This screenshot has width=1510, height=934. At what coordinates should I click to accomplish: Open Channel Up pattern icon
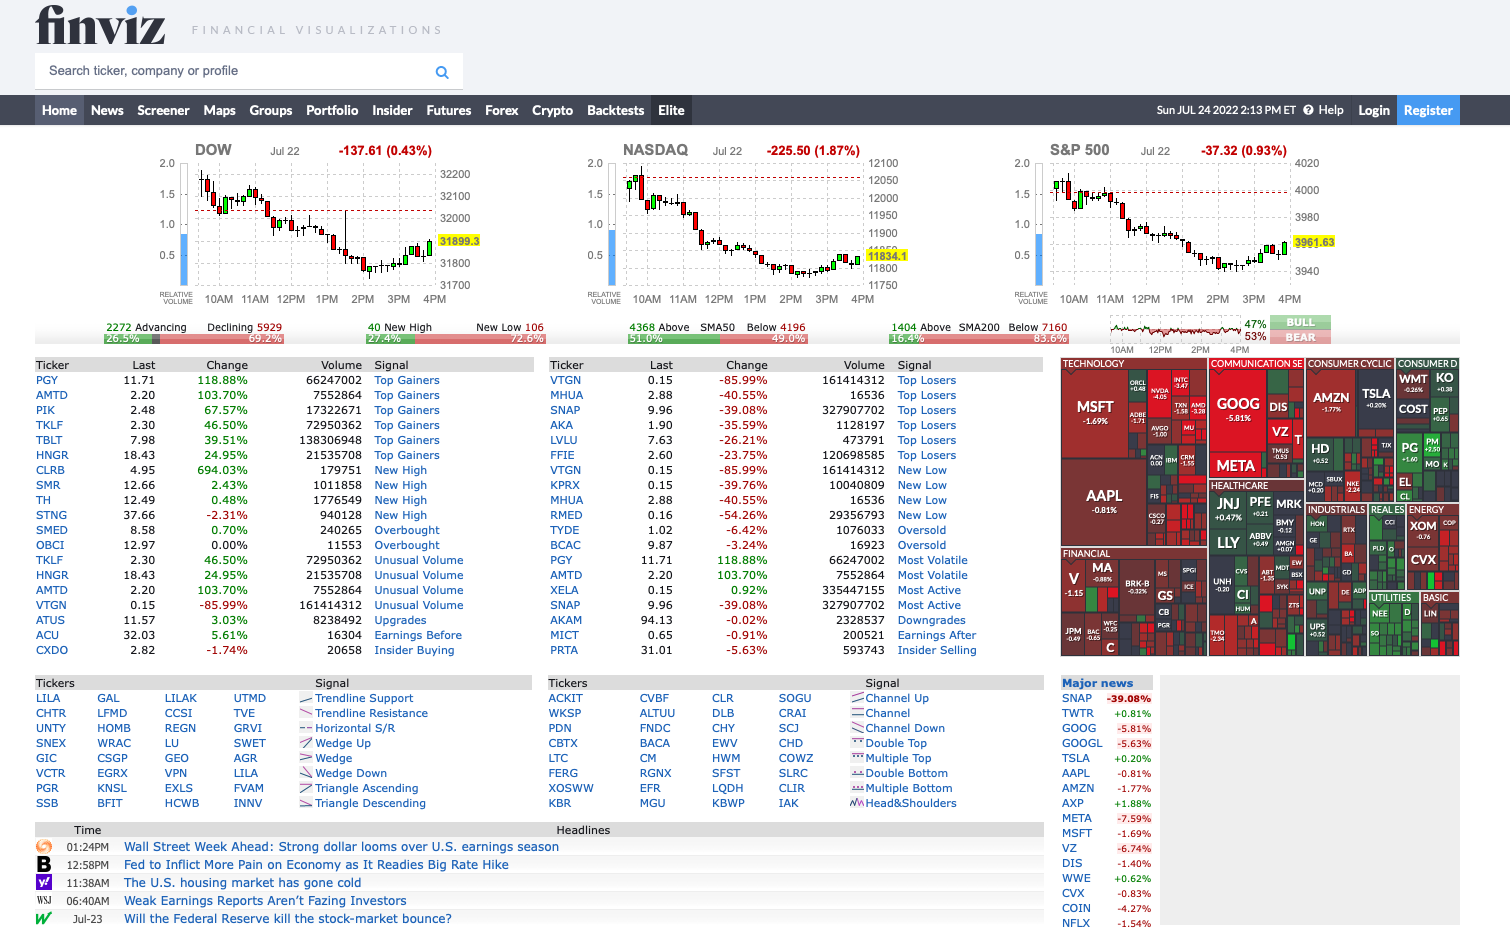(x=857, y=698)
